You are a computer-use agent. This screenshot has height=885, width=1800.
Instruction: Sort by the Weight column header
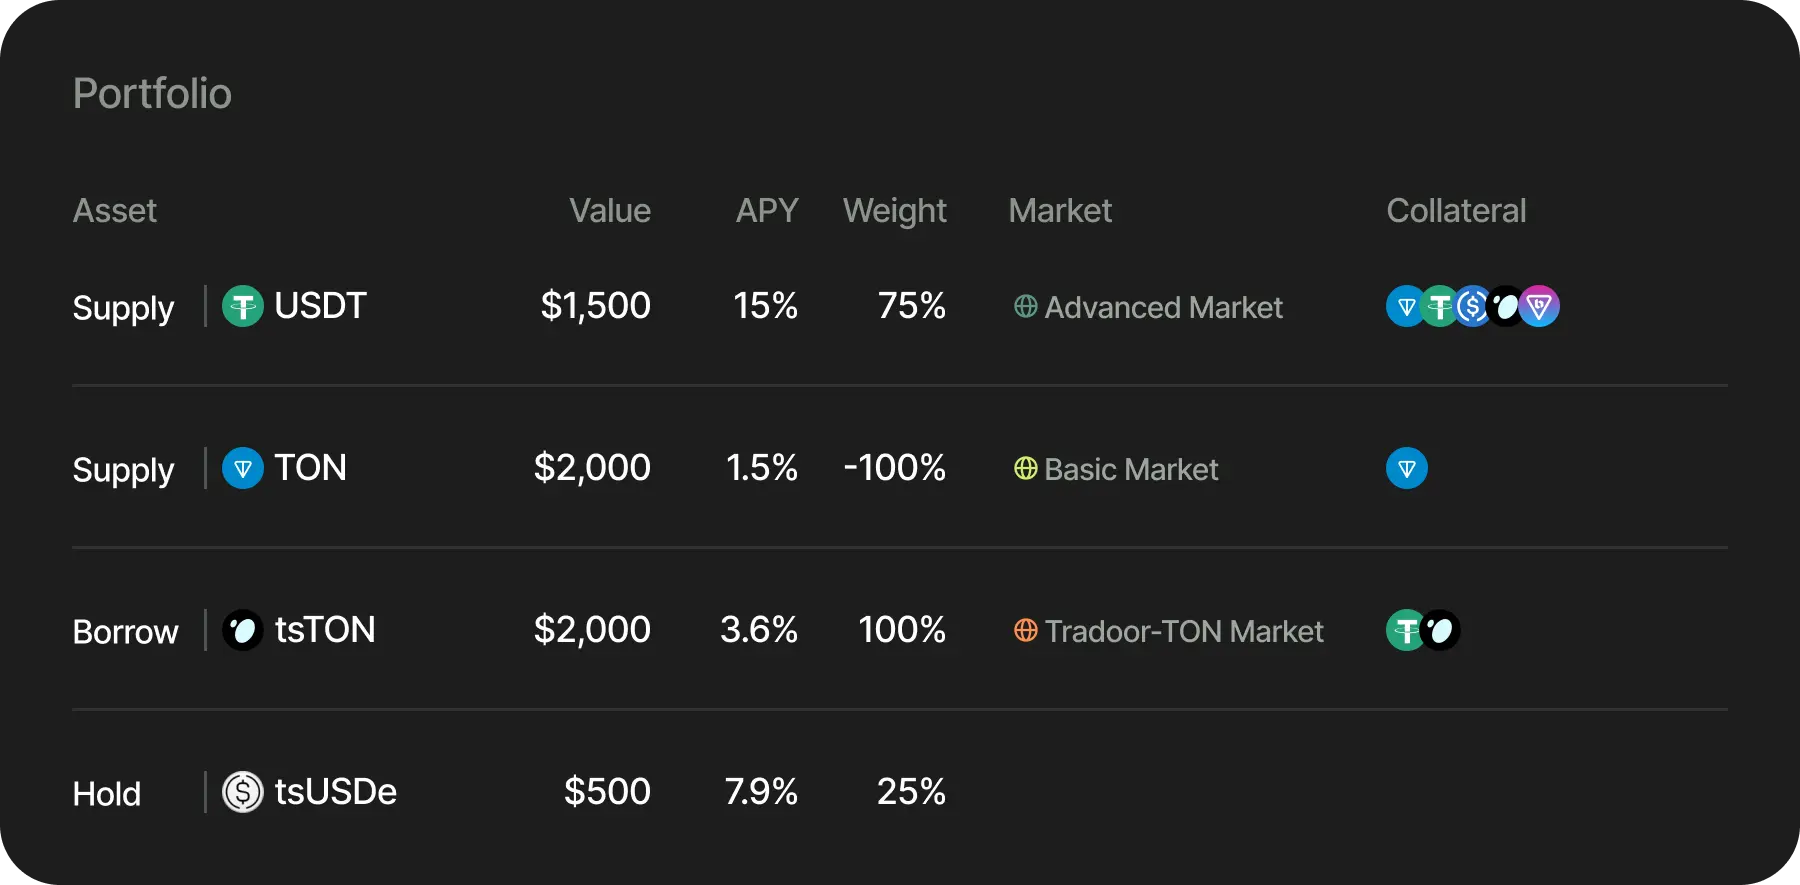coord(894,211)
